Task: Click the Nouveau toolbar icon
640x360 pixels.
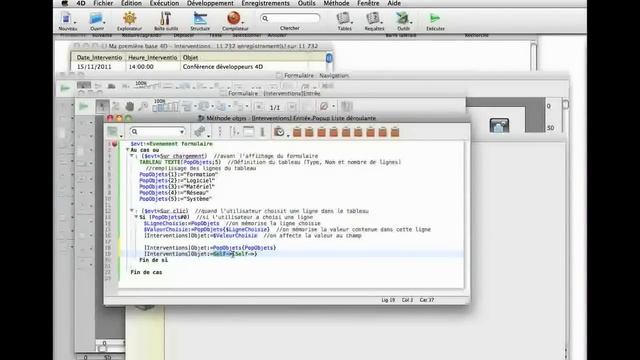Action: coord(66,19)
